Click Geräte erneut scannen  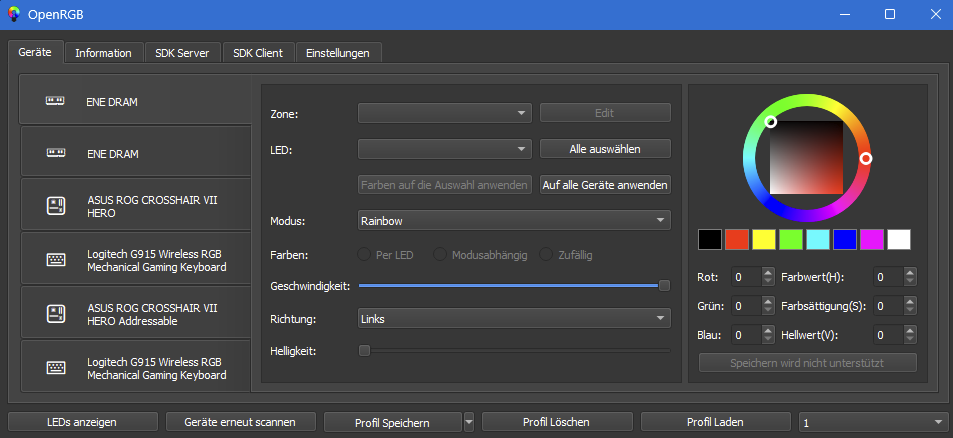240,422
